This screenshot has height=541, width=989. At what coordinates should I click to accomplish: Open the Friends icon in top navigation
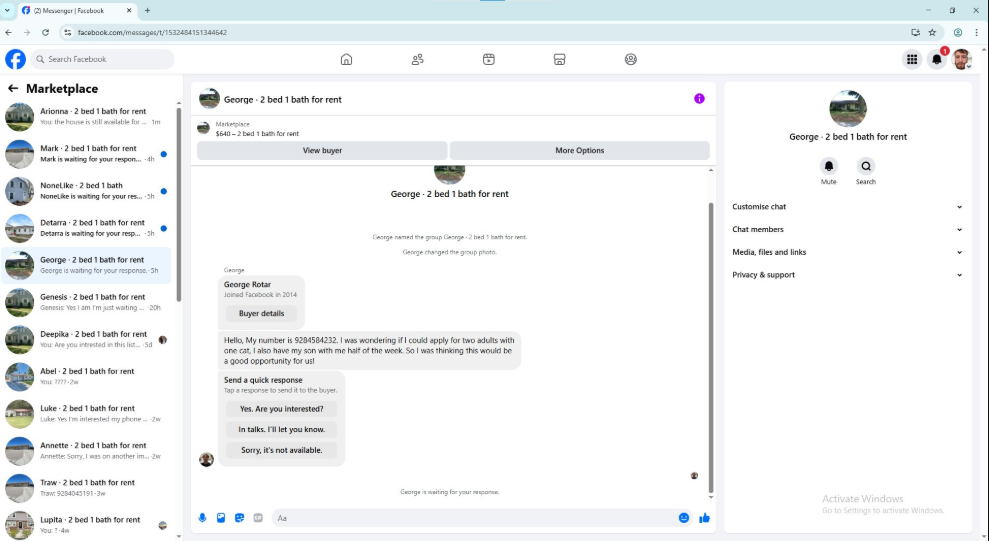click(x=418, y=59)
